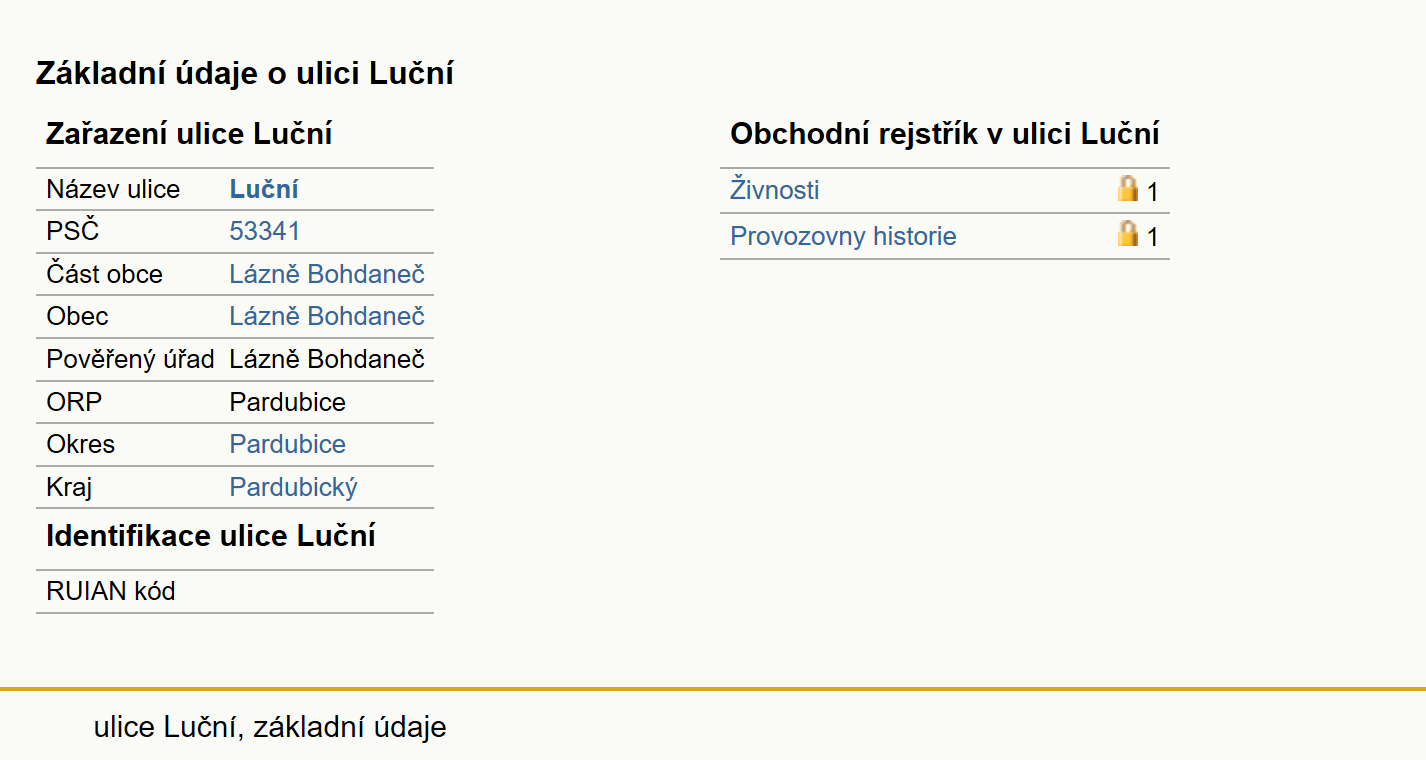
Task: Open Pardubice link in Okres row
Action: click(x=288, y=444)
